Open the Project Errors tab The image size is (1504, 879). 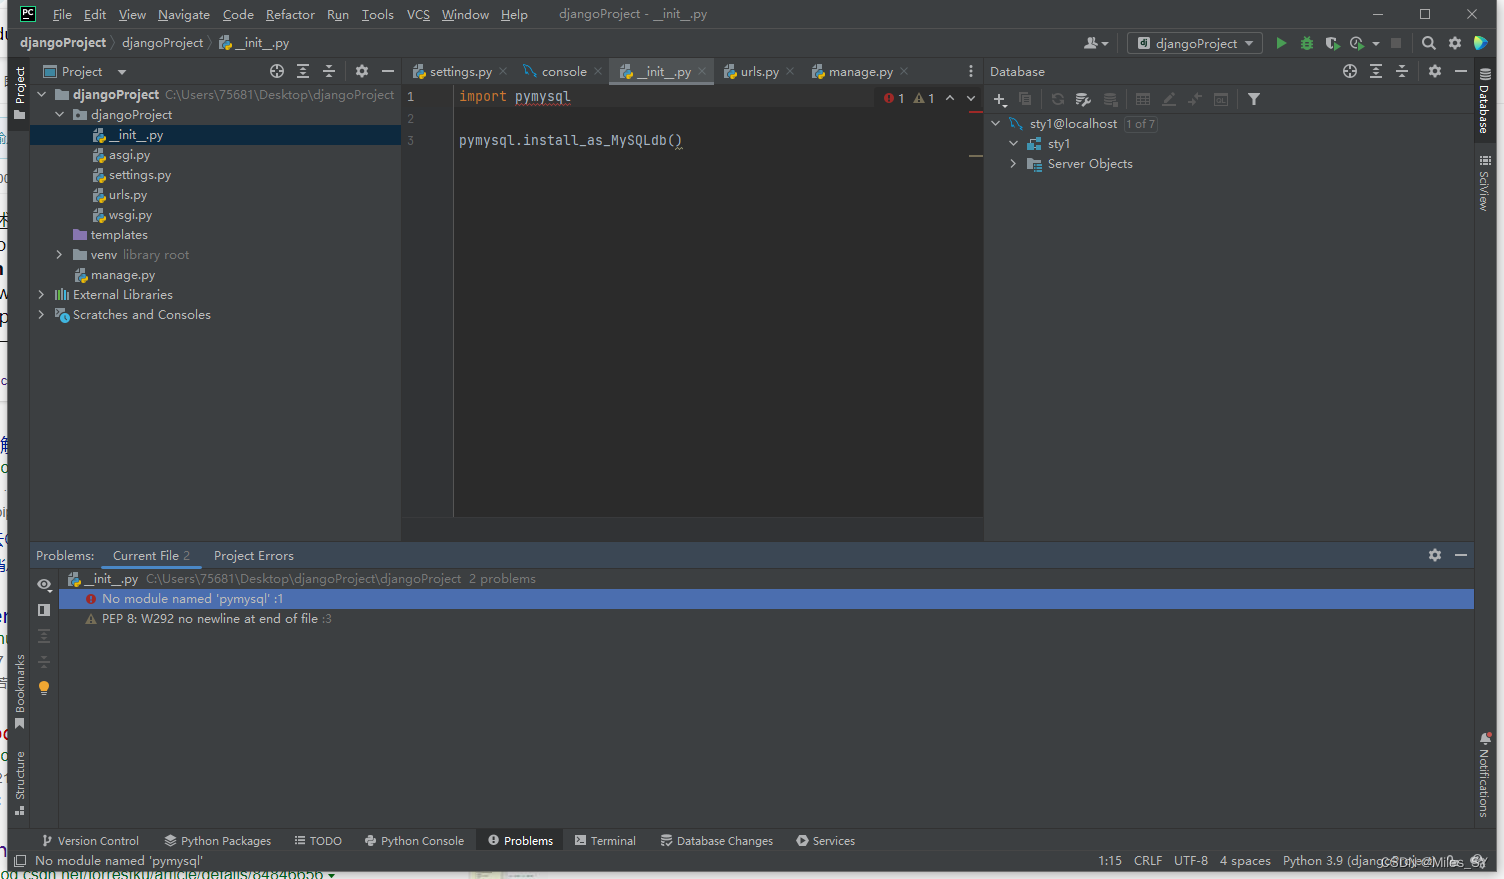point(254,555)
